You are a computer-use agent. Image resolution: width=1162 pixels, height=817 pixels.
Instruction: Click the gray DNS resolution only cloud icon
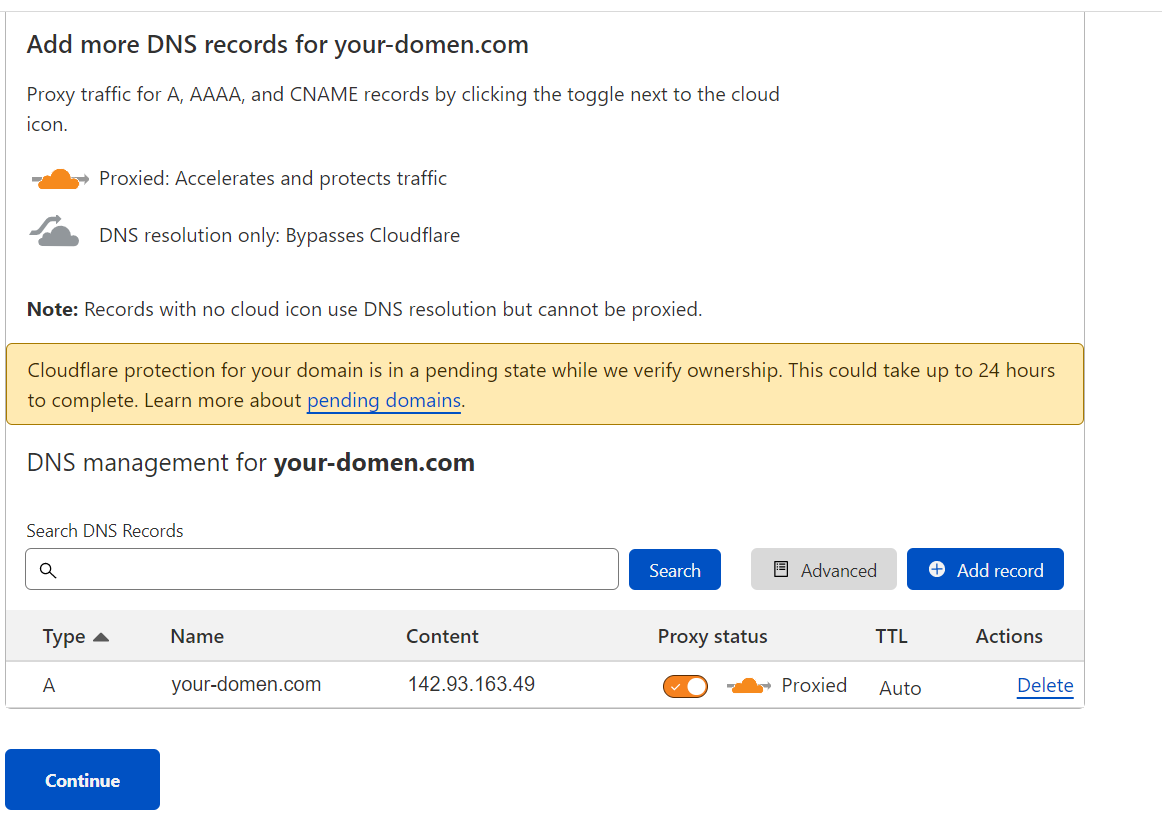click(x=55, y=233)
